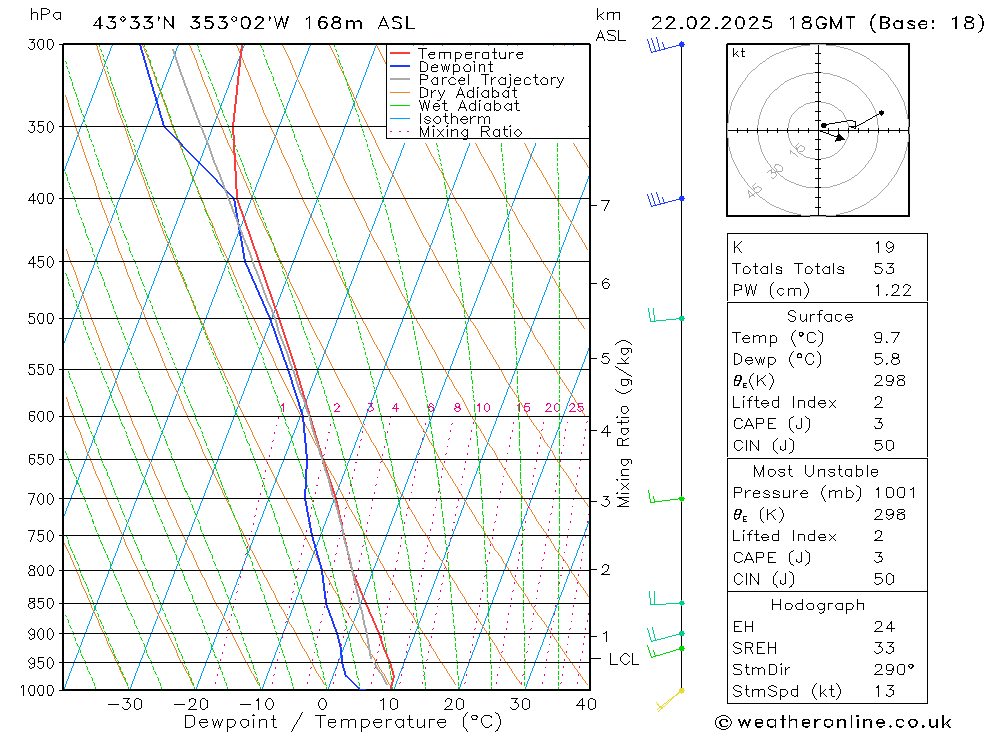Click the SREH value 33
The image size is (1000, 733).
click(885, 648)
